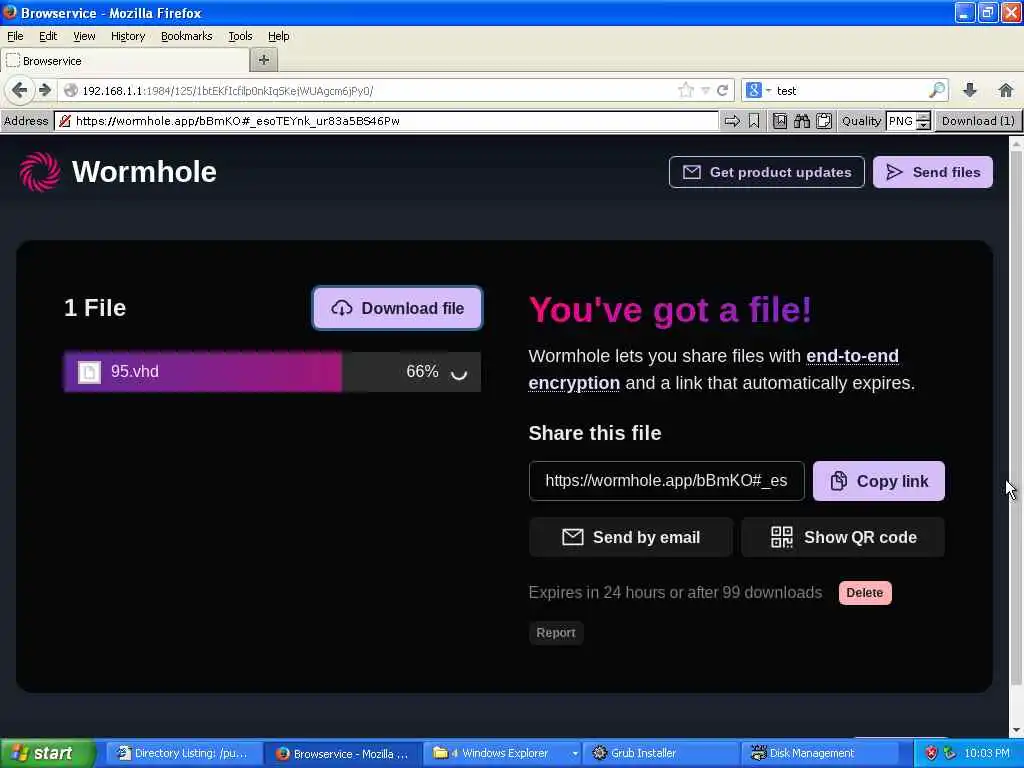
Task: Click the Copy link button
Action: 878,481
